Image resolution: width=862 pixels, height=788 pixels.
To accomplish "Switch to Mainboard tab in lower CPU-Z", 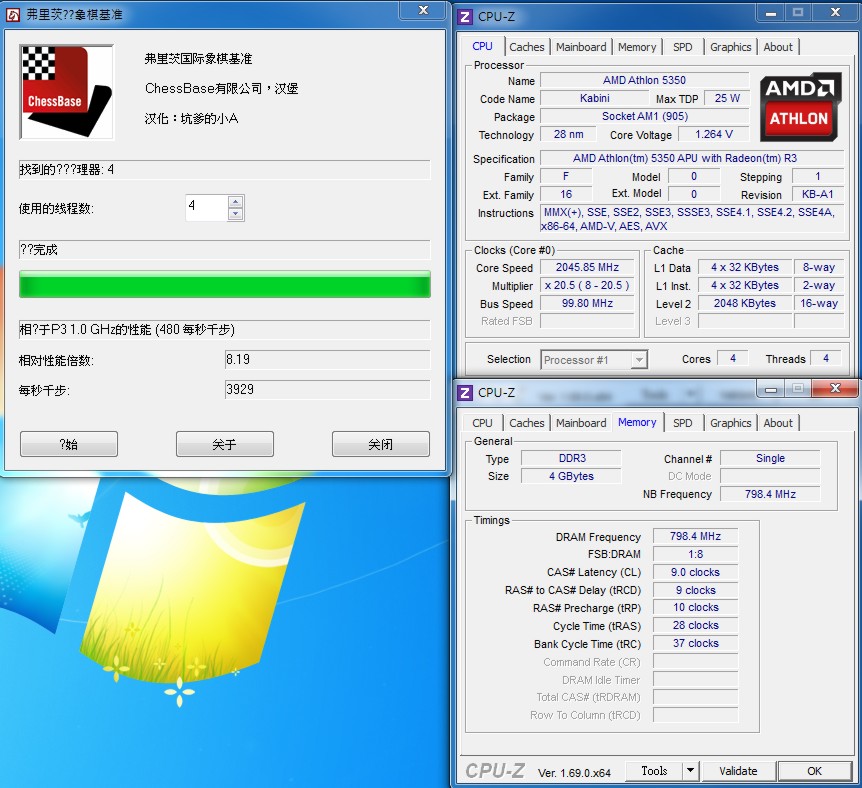I will click(x=581, y=423).
